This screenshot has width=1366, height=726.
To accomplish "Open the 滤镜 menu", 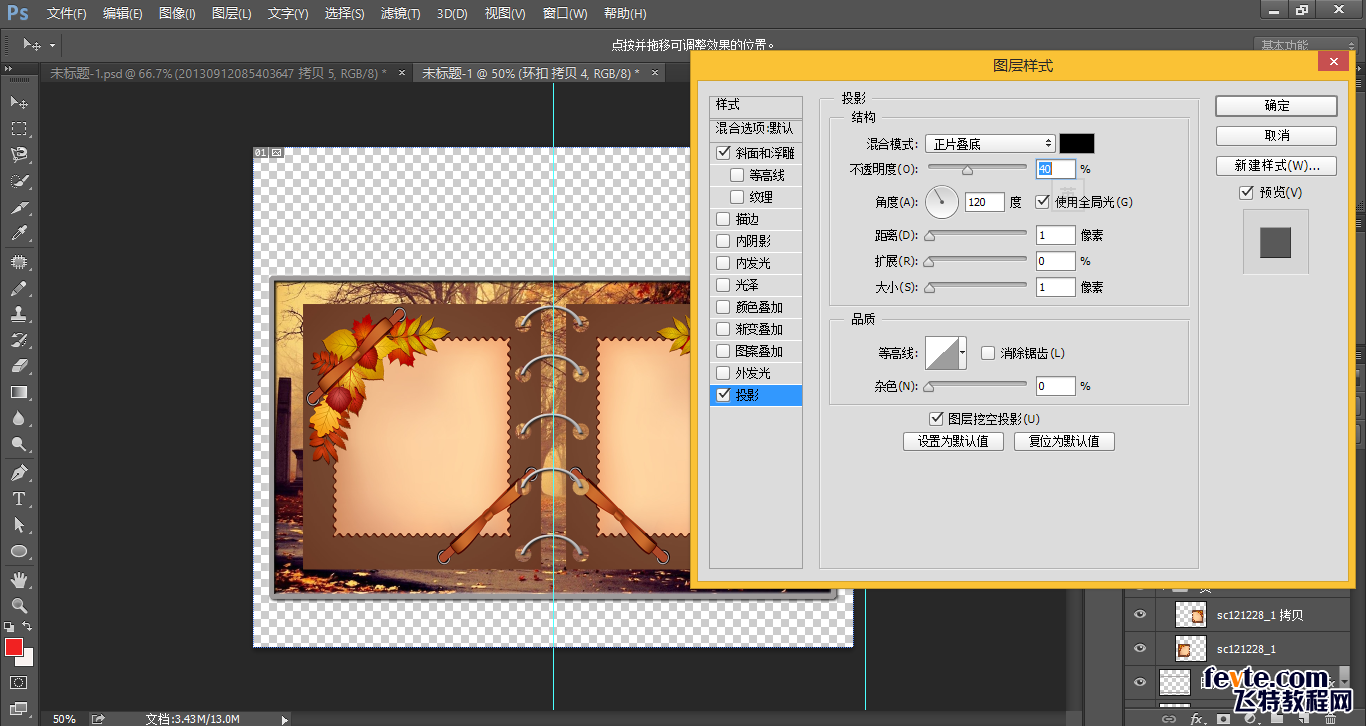I will pos(401,14).
